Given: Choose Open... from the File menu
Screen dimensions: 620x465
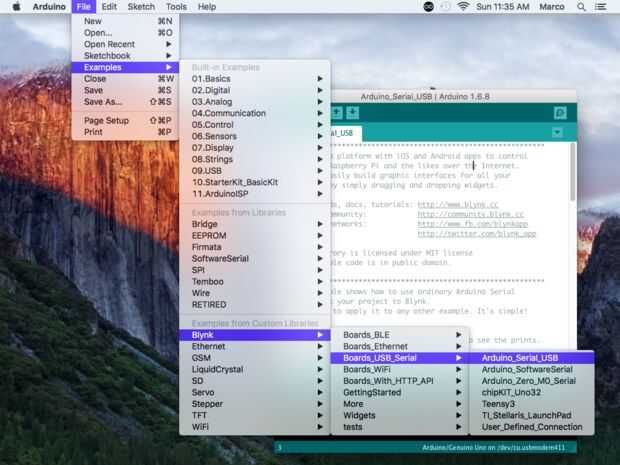Looking at the screenshot, I should 125,33.
